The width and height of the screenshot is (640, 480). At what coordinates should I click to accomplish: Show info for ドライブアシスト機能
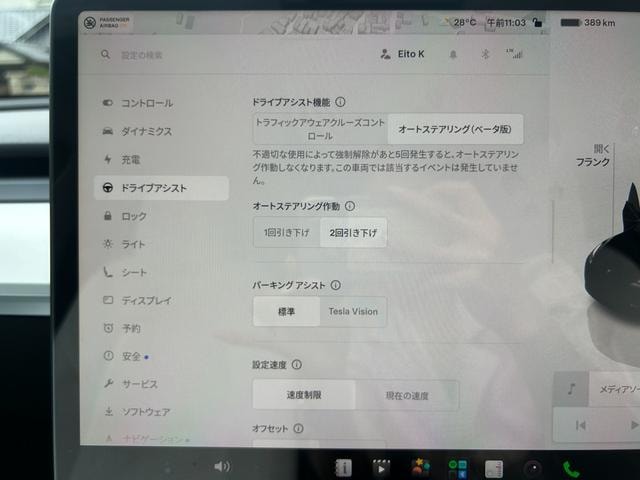(x=340, y=102)
